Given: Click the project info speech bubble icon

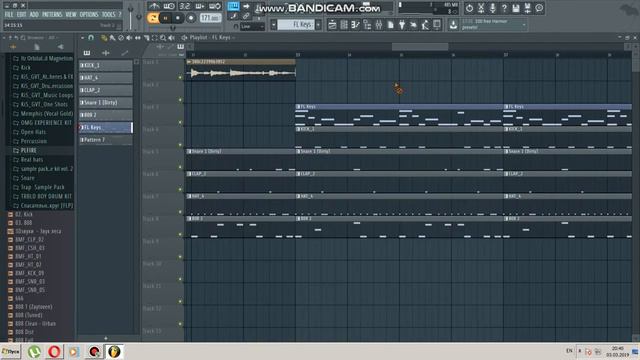Looking at the screenshot, I should [539, 8].
